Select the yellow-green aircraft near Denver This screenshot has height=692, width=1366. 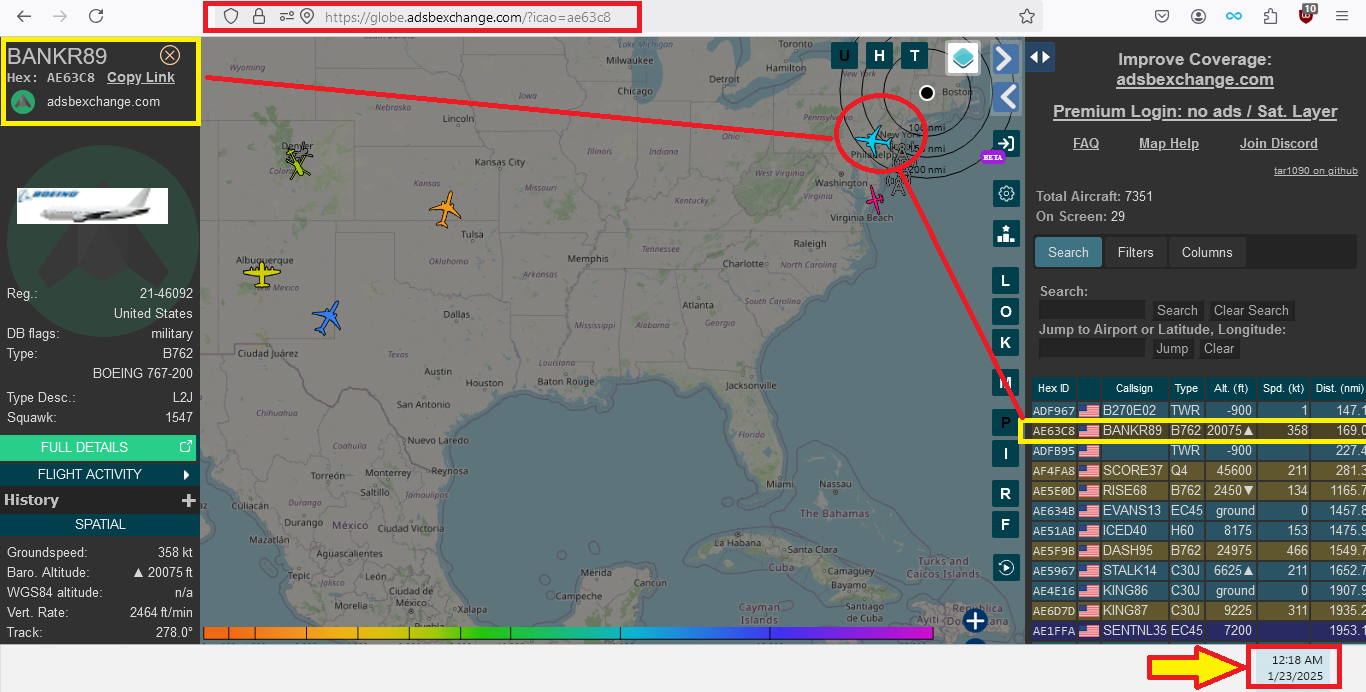click(298, 163)
